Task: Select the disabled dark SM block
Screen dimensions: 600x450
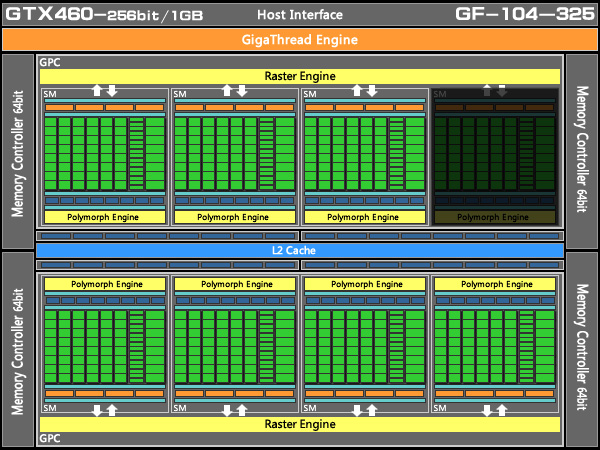Action: pos(495,157)
